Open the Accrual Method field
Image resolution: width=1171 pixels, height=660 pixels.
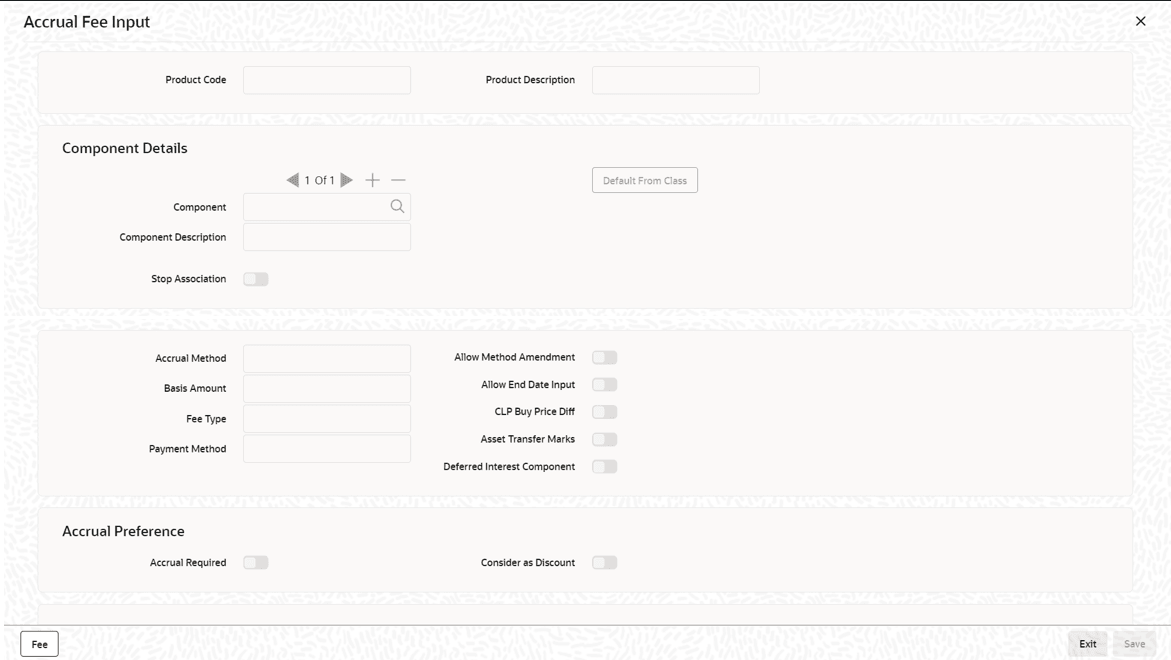click(327, 358)
